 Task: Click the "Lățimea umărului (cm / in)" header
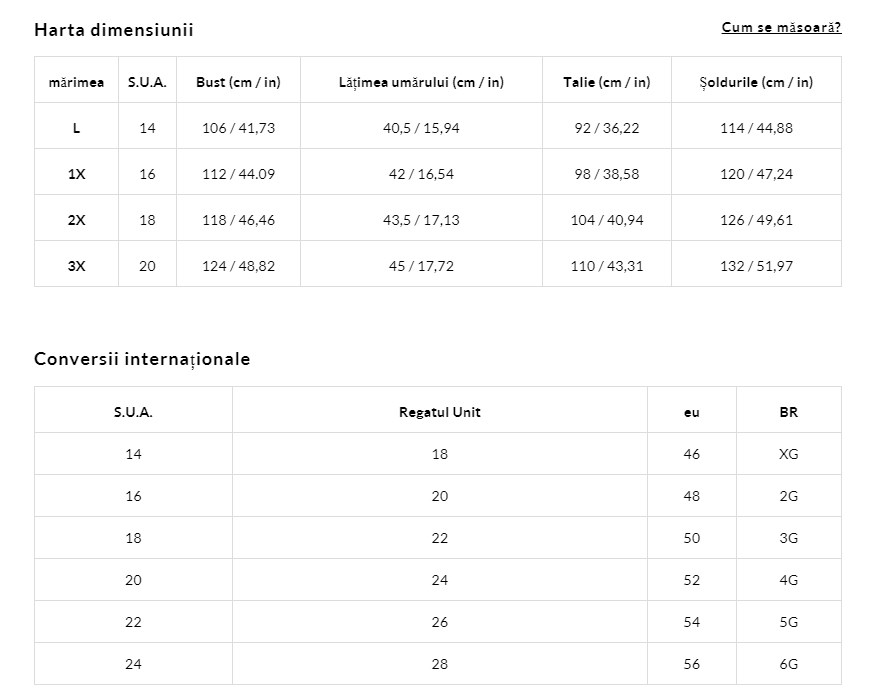(421, 82)
